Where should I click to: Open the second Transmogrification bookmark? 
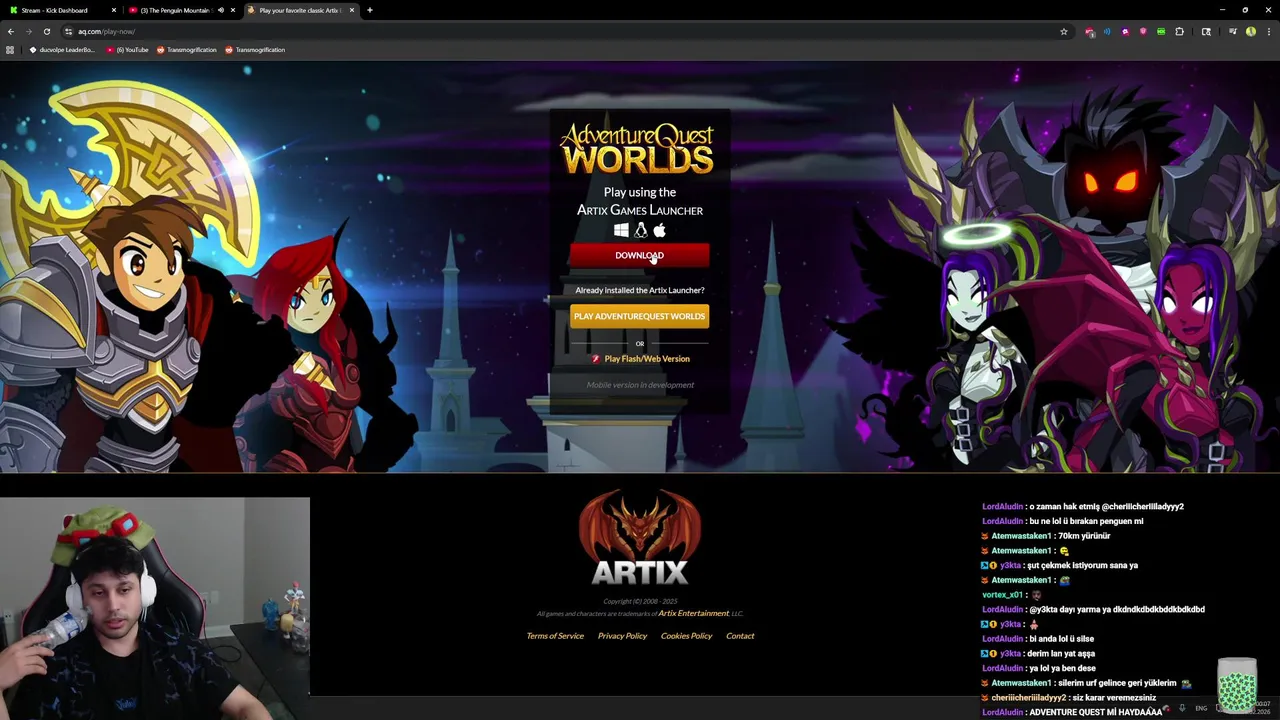(255, 50)
